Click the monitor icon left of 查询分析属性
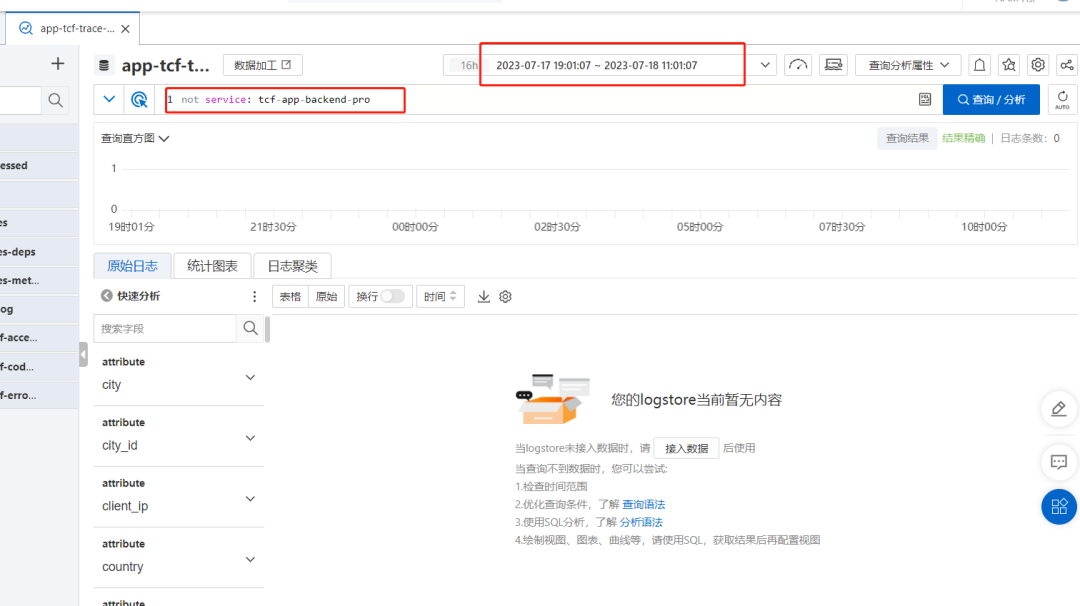The width and height of the screenshot is (1080, 606). [x=833, y=65]
